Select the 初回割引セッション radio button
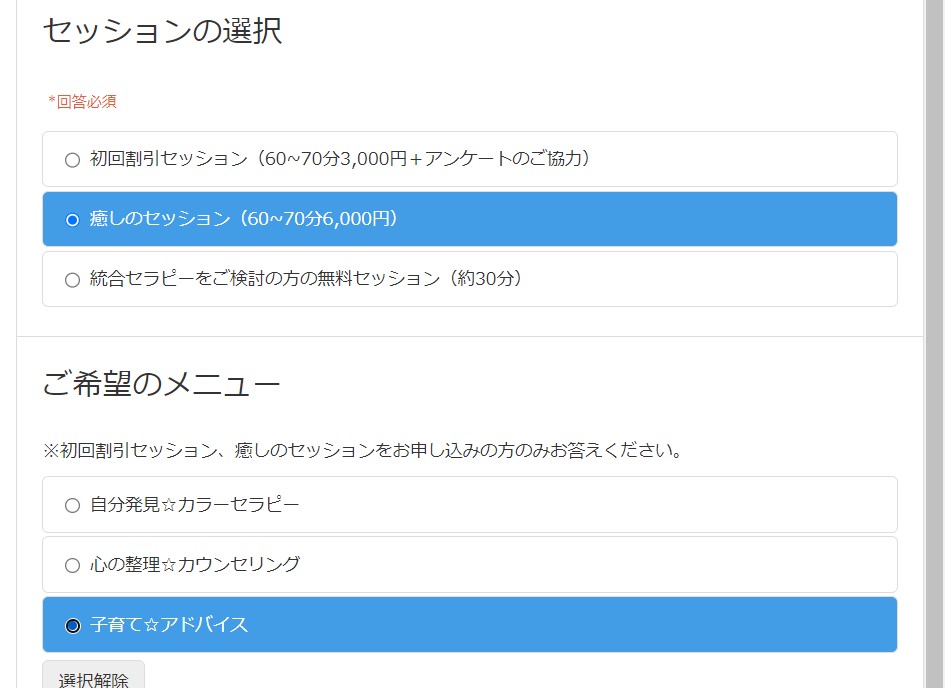The height and width of the screenshot is (688, 952). (x=72, y=160)
